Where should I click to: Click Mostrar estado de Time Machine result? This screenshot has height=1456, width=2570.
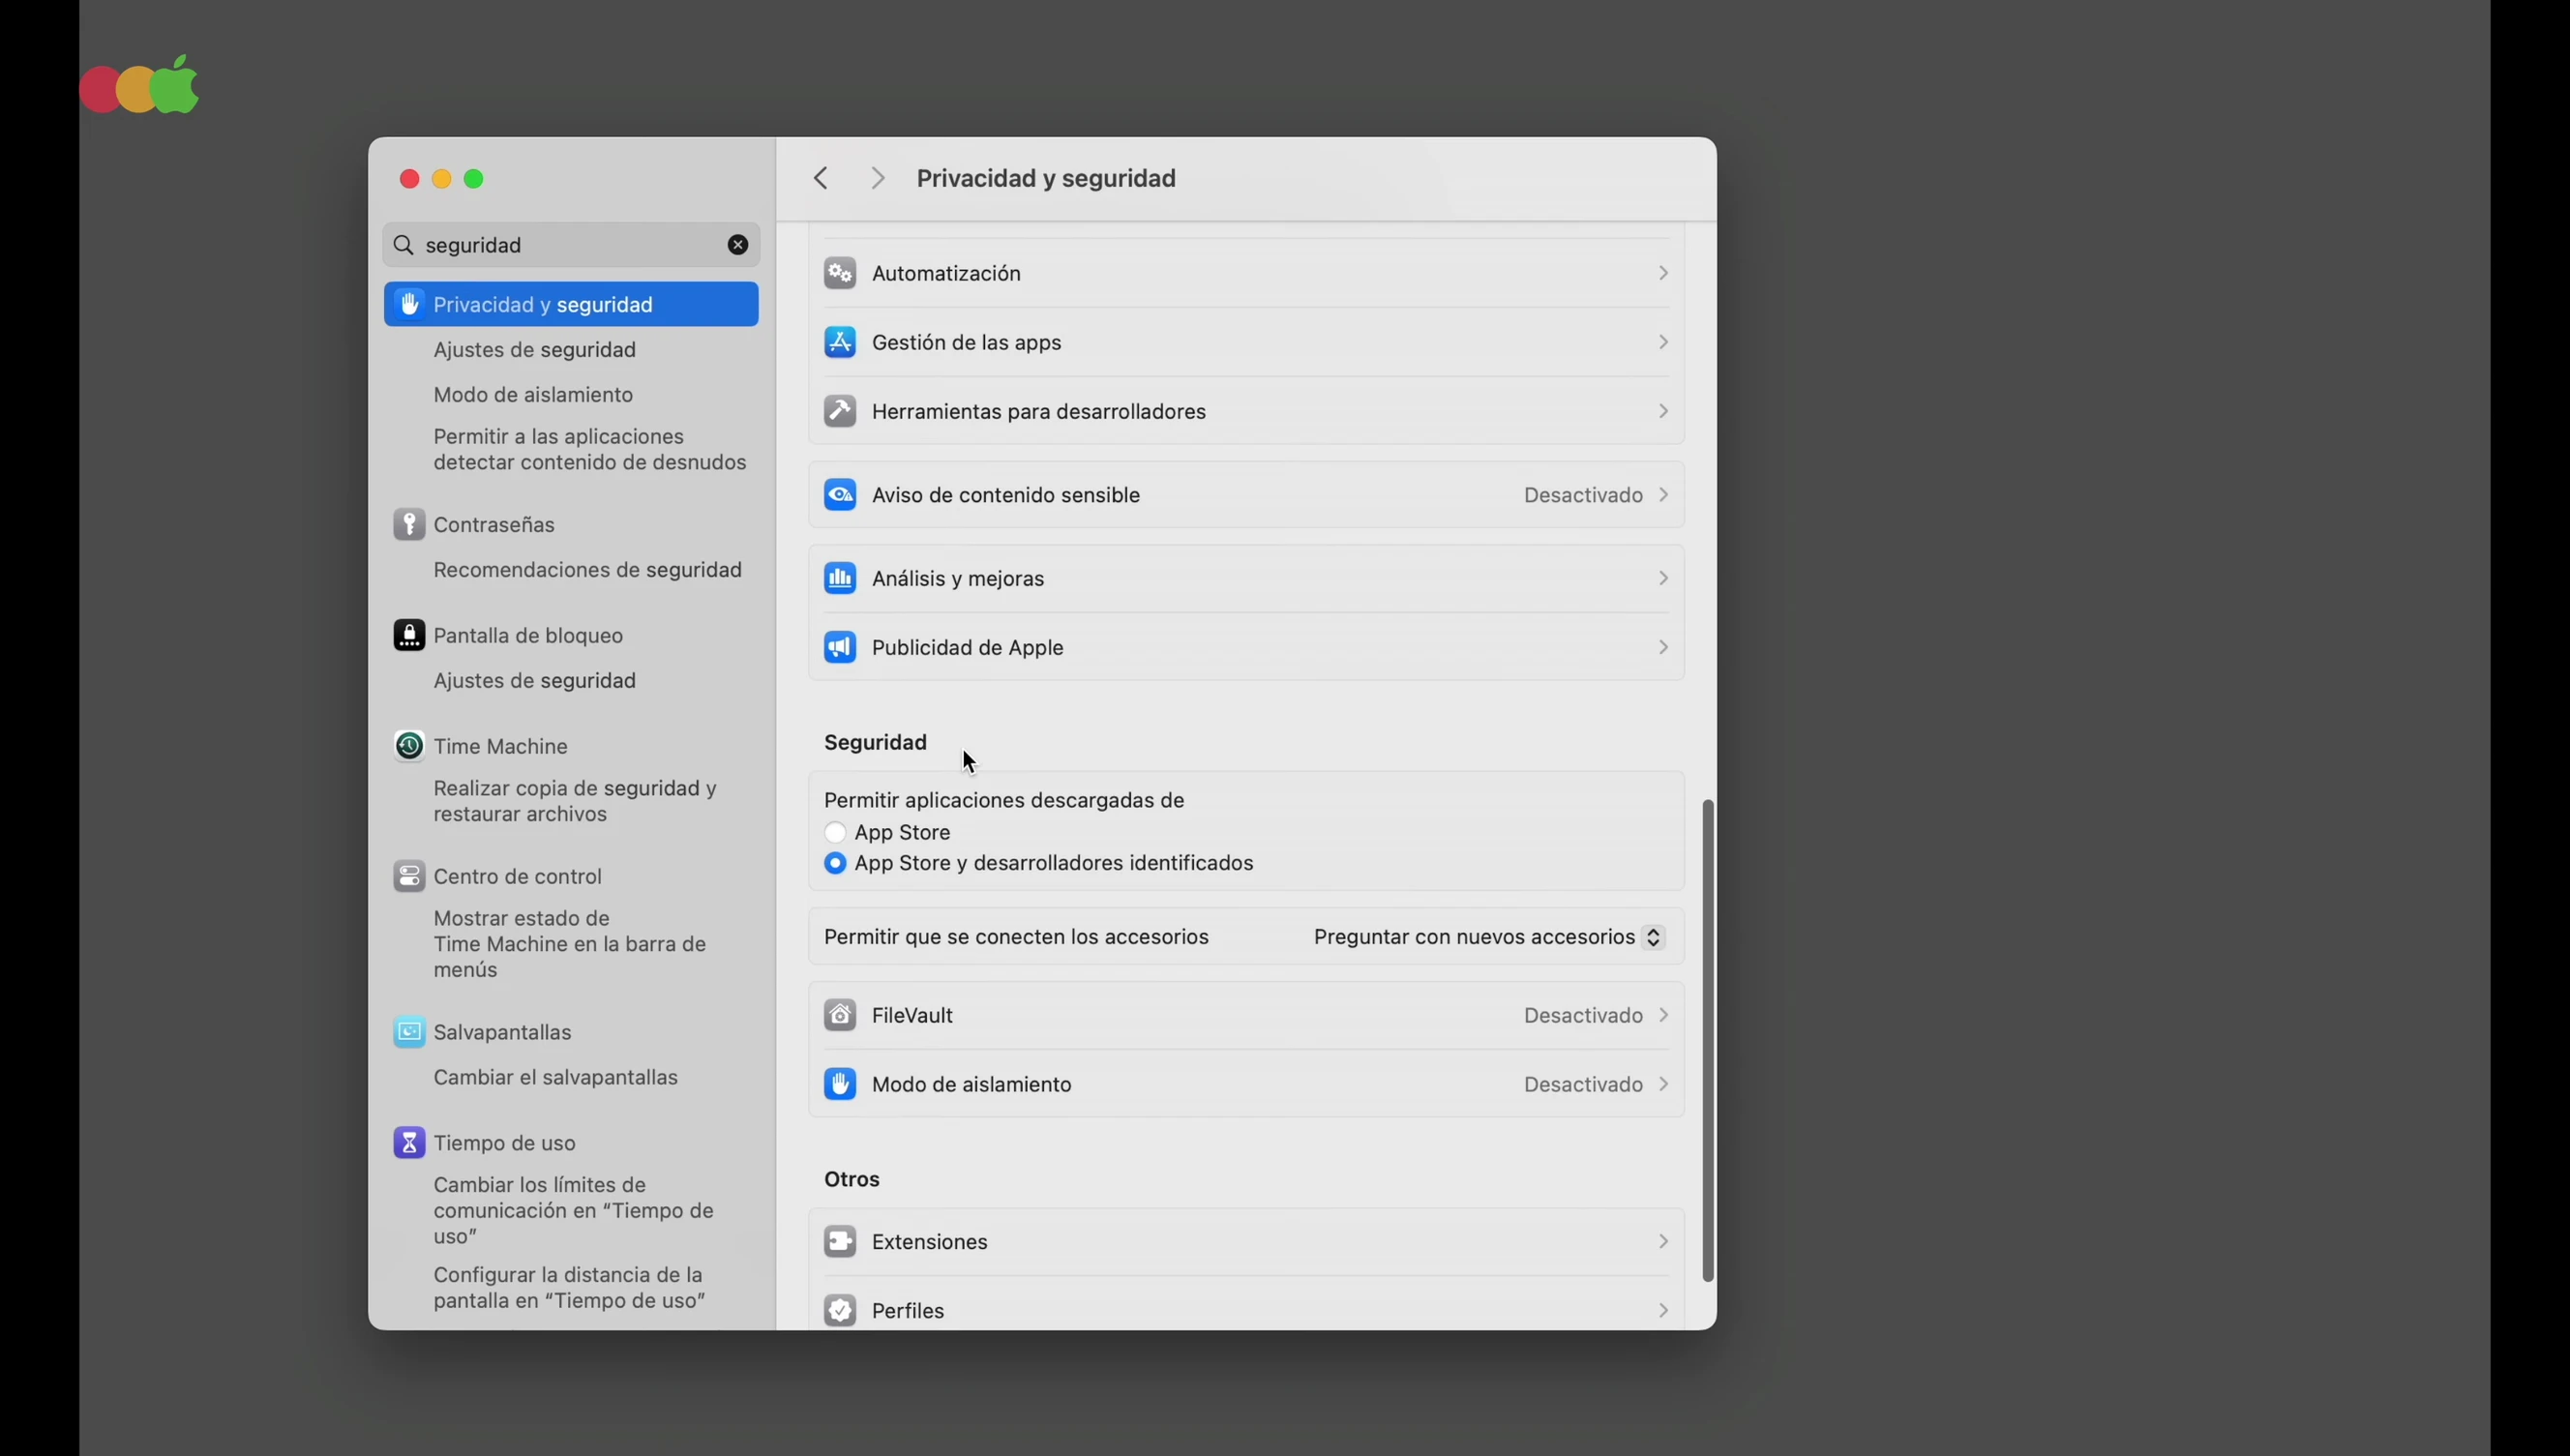pos(570,943)
